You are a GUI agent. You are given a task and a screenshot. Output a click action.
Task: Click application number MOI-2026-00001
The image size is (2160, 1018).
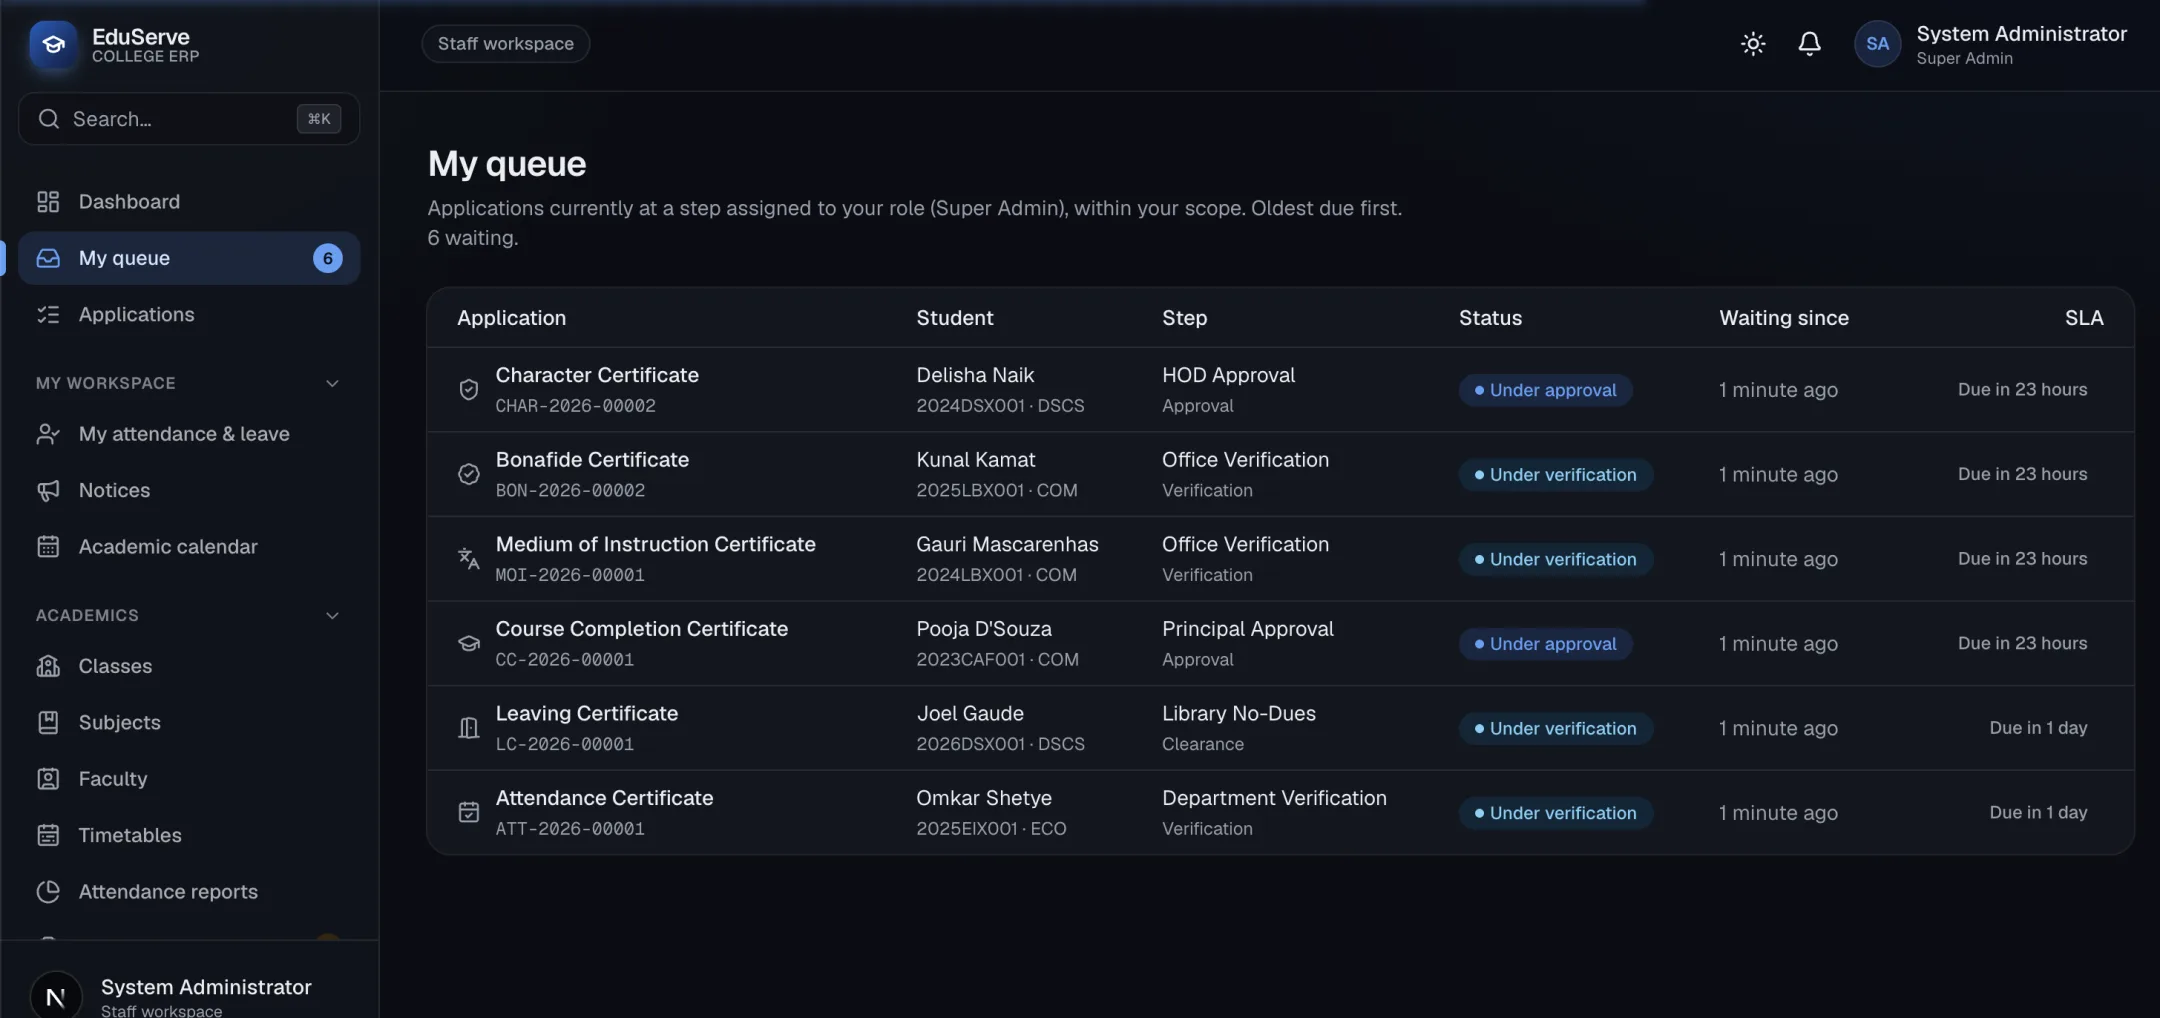pos(570,575)
